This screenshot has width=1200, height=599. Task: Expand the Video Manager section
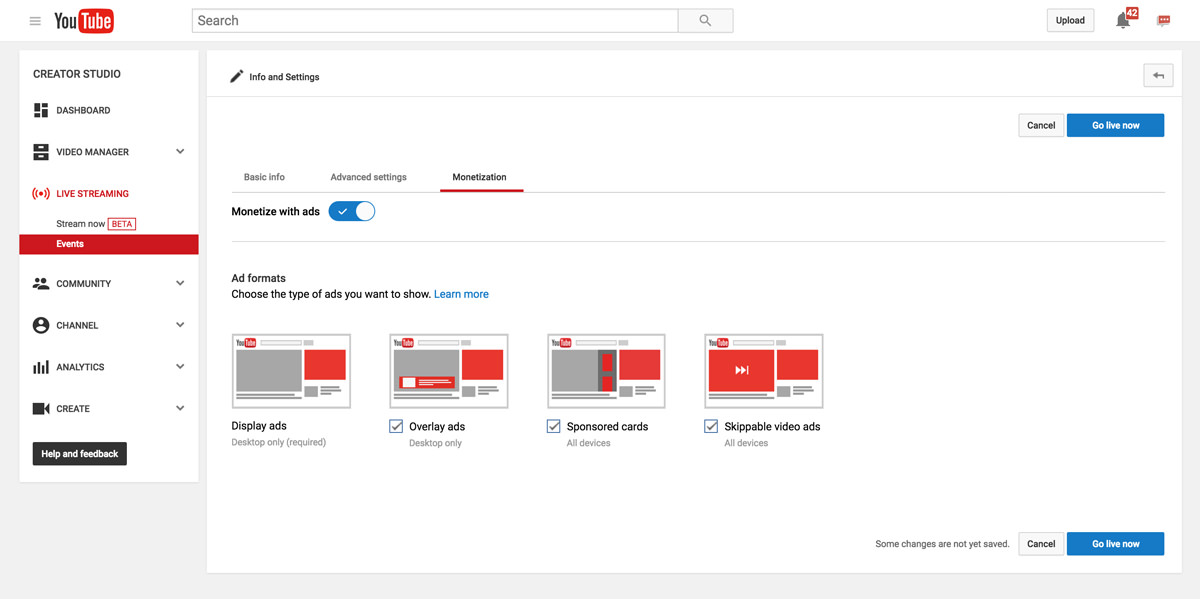(180, 152)
